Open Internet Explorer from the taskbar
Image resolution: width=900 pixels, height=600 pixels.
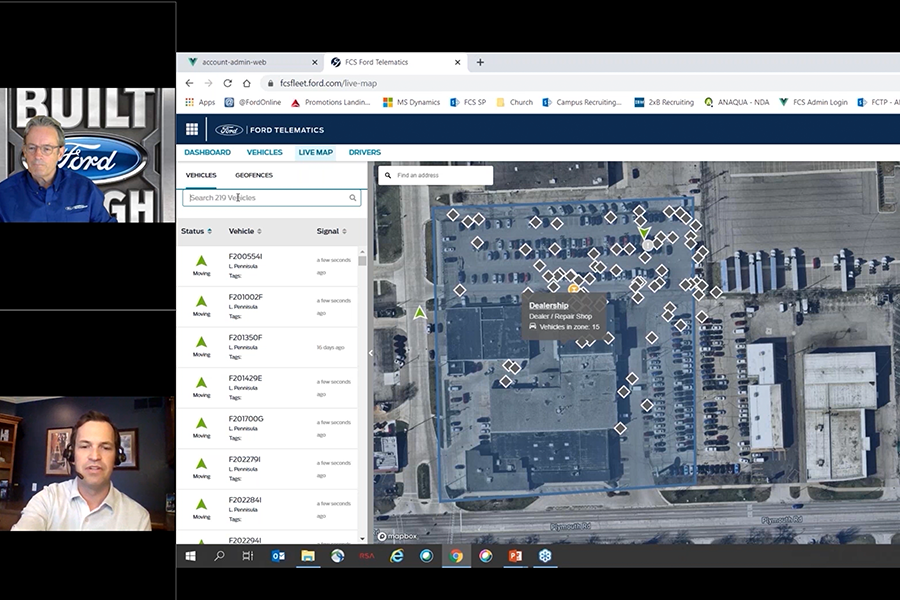[x=397, y=556]
